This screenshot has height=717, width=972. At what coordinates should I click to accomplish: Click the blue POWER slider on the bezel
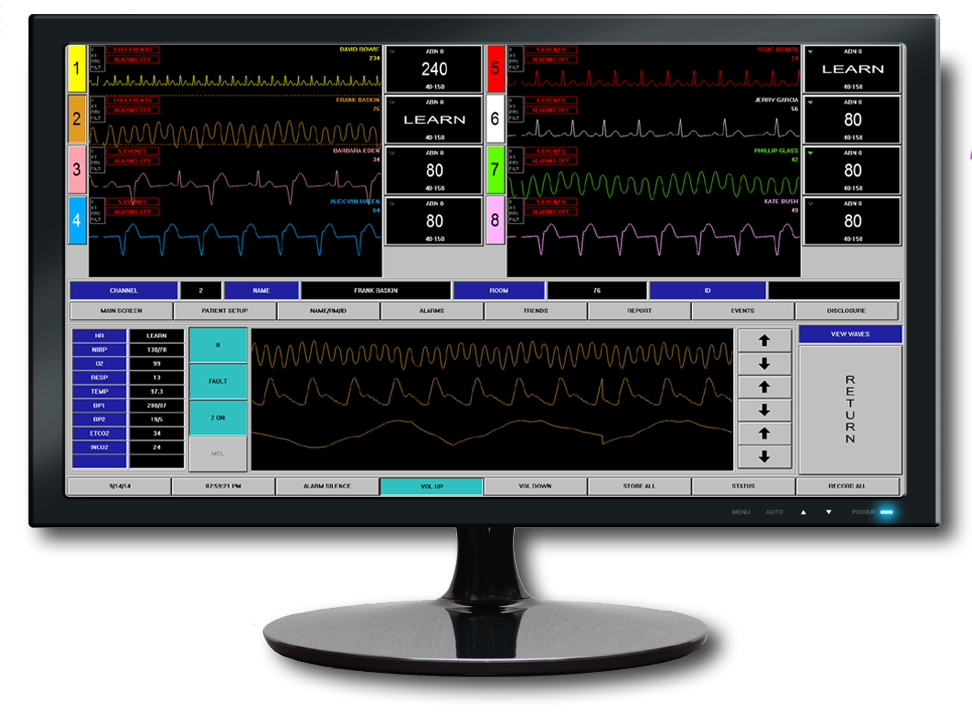tap(886, 512)
